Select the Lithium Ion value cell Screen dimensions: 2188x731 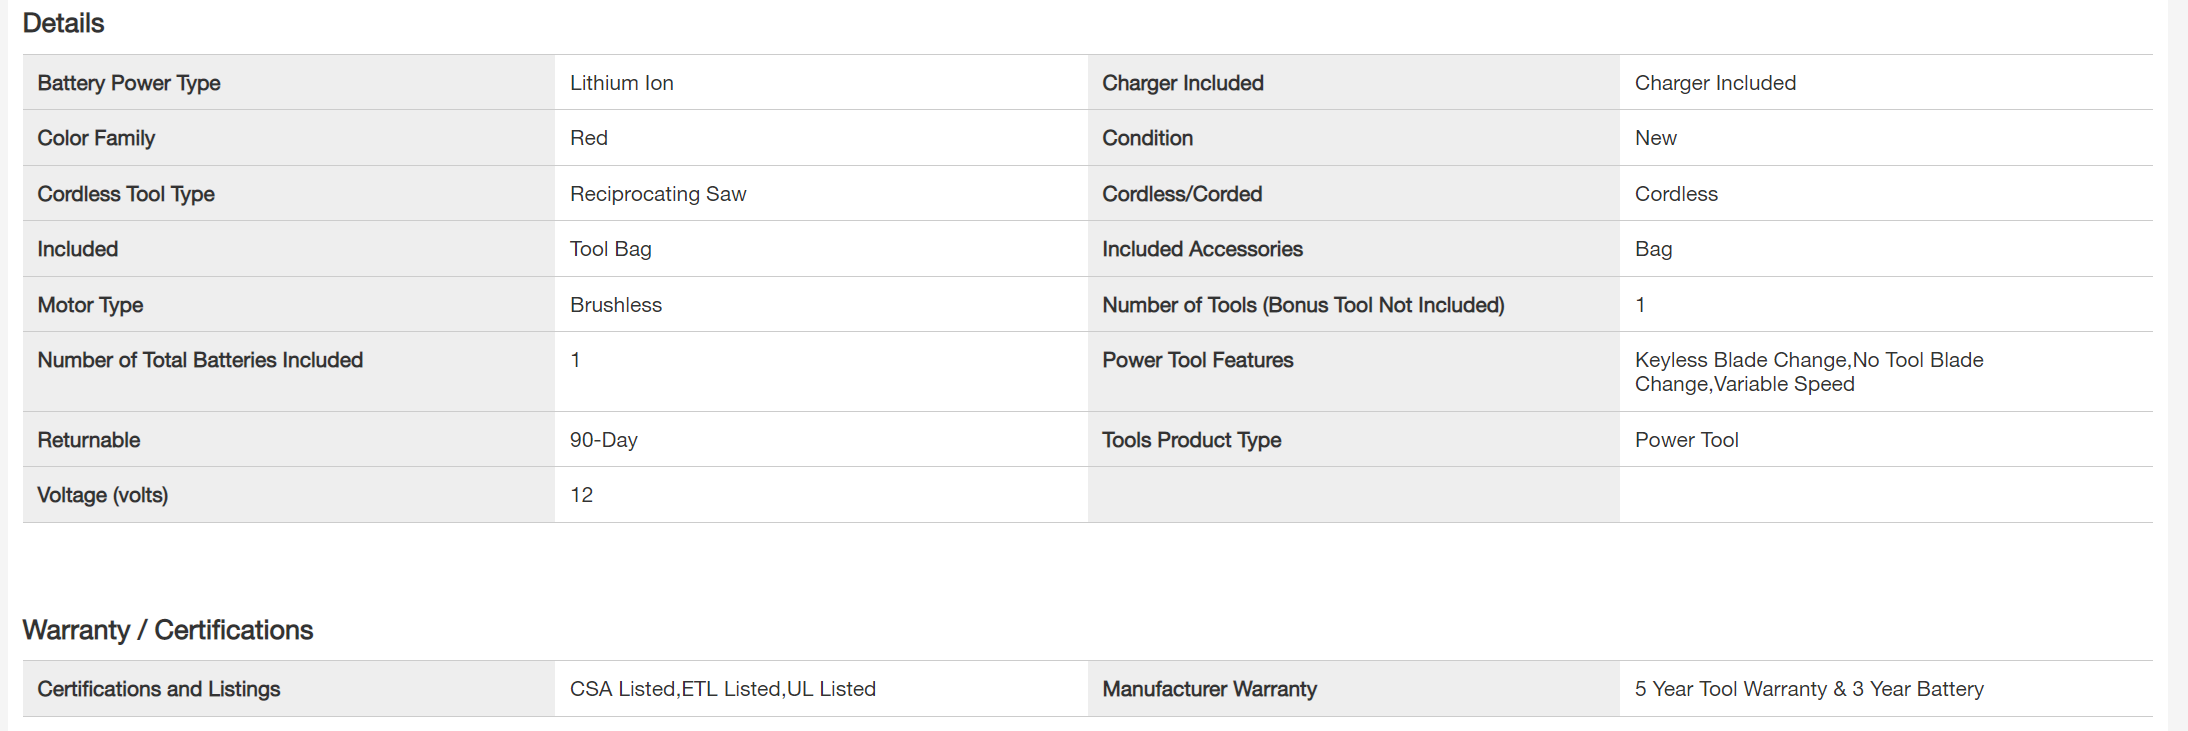point(621,83)
